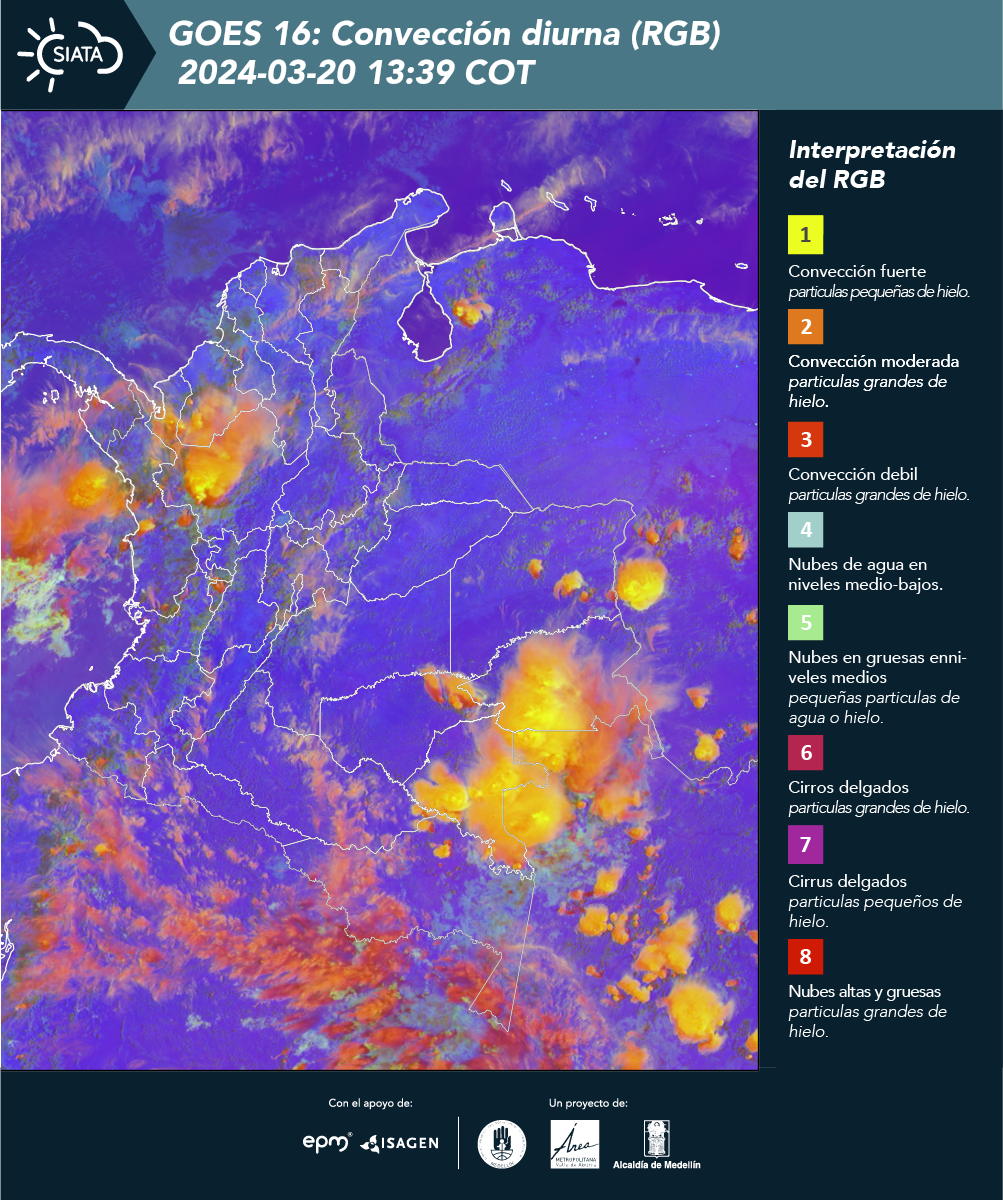
Task: Select crimson swatch number 6
Action: pos(806,752)
